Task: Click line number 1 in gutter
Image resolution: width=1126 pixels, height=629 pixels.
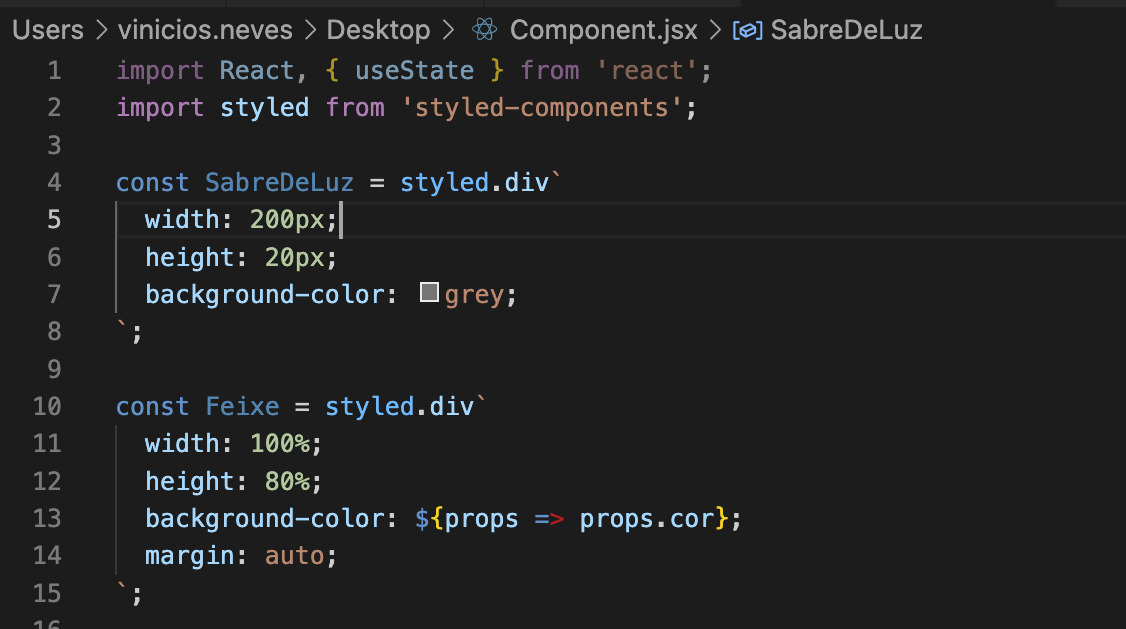Action: [x=55, y=70]
